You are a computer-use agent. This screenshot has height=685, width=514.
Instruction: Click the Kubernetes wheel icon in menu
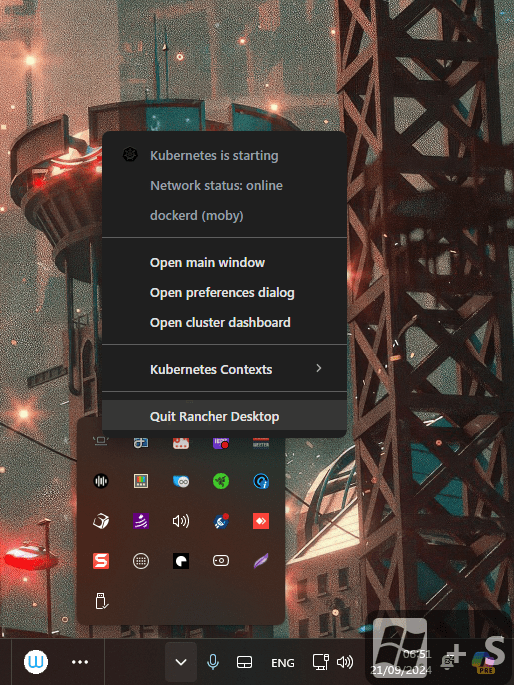point(130,155)
